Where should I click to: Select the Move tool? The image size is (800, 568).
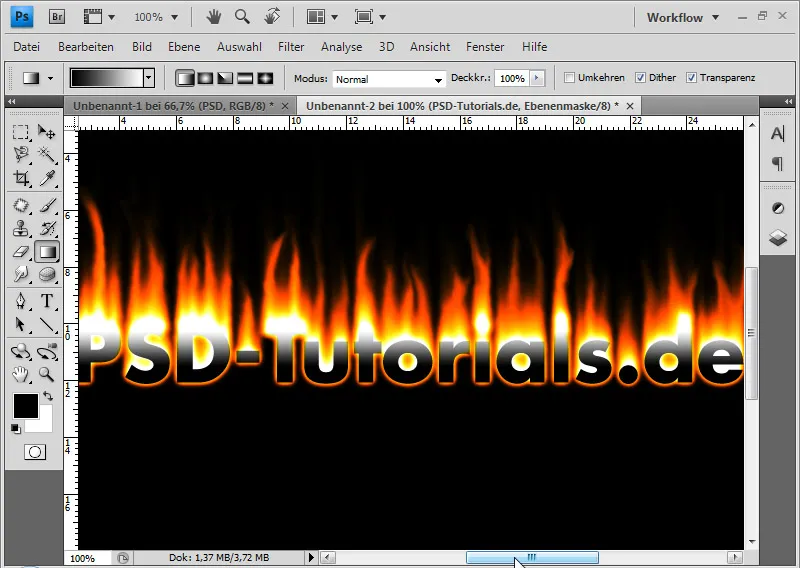[47, 132]
